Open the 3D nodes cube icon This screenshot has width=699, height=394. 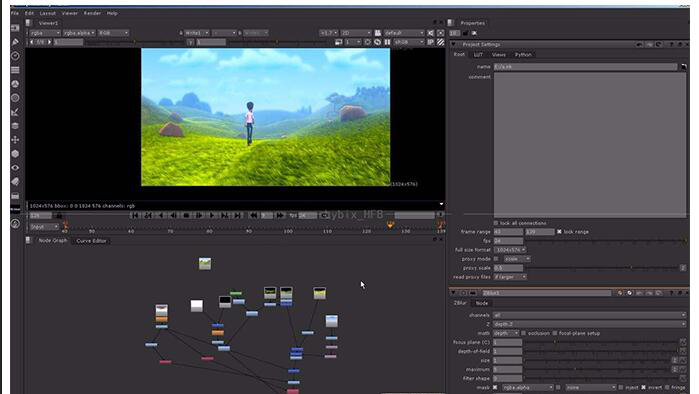tap(15, 154)
